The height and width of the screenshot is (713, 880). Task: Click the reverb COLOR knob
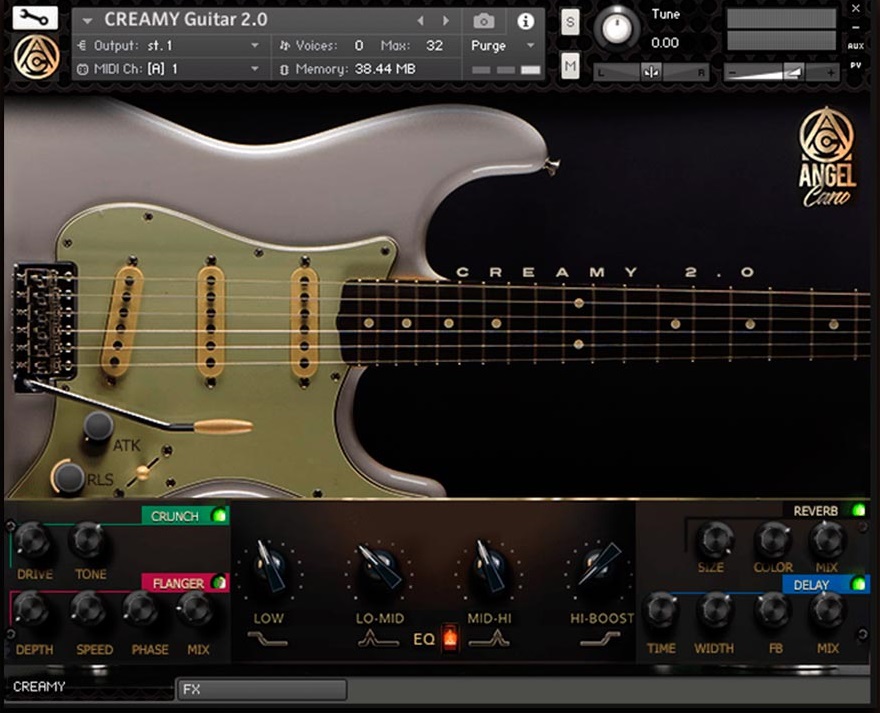click(x=773, y=540)
